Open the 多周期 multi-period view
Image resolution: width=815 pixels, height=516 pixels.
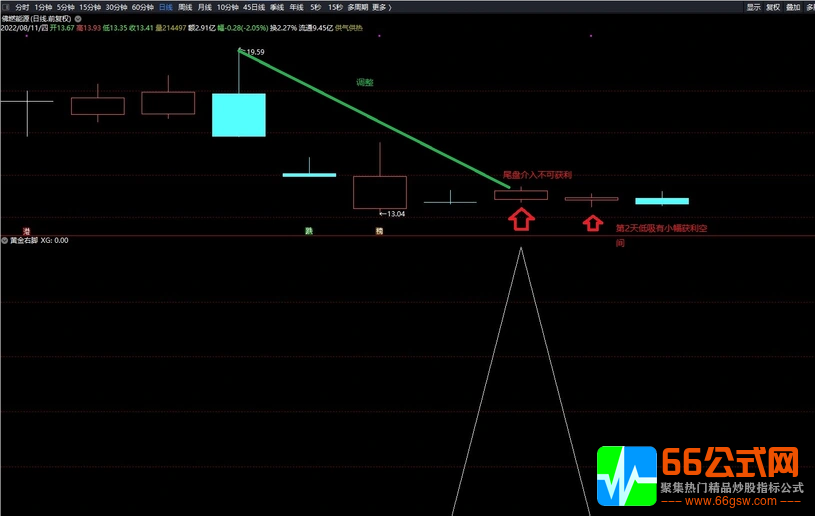358,7
